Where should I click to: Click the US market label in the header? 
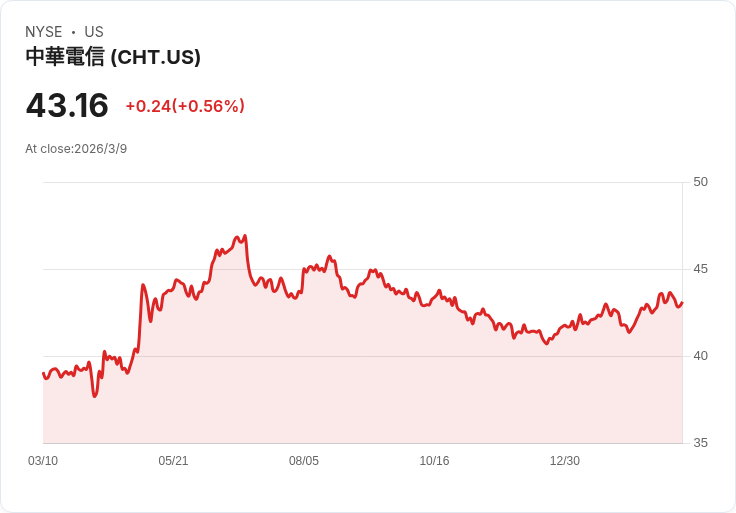[94, 32]
